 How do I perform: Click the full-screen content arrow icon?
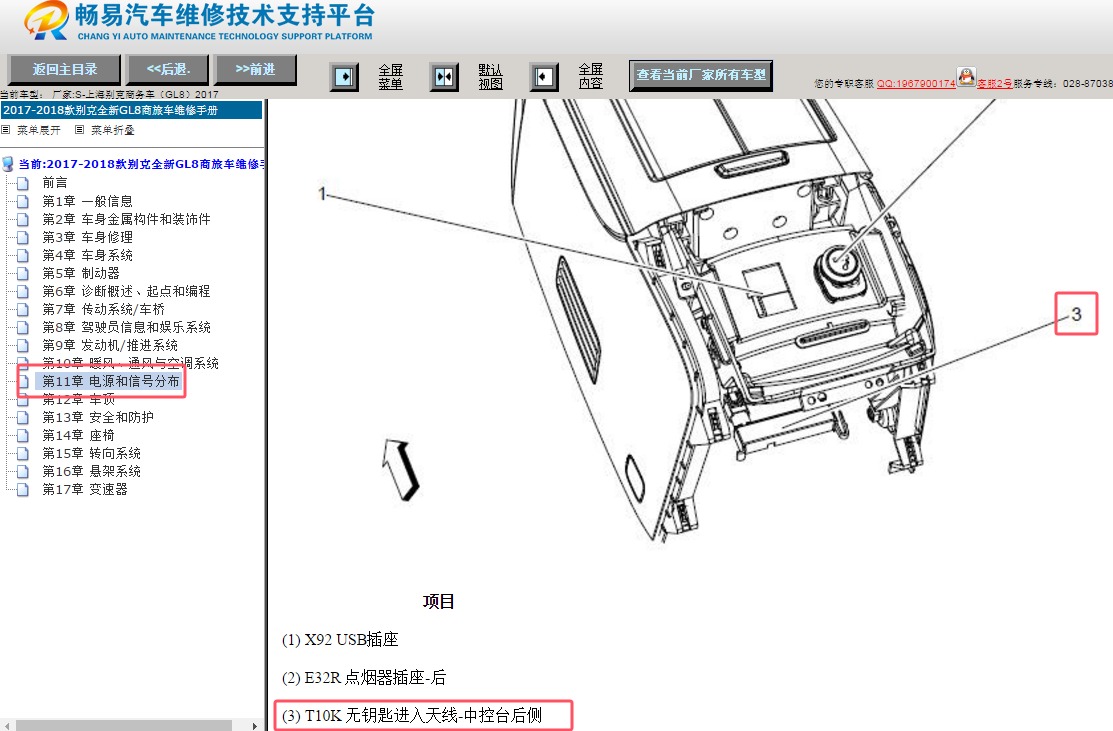[544, 76]
